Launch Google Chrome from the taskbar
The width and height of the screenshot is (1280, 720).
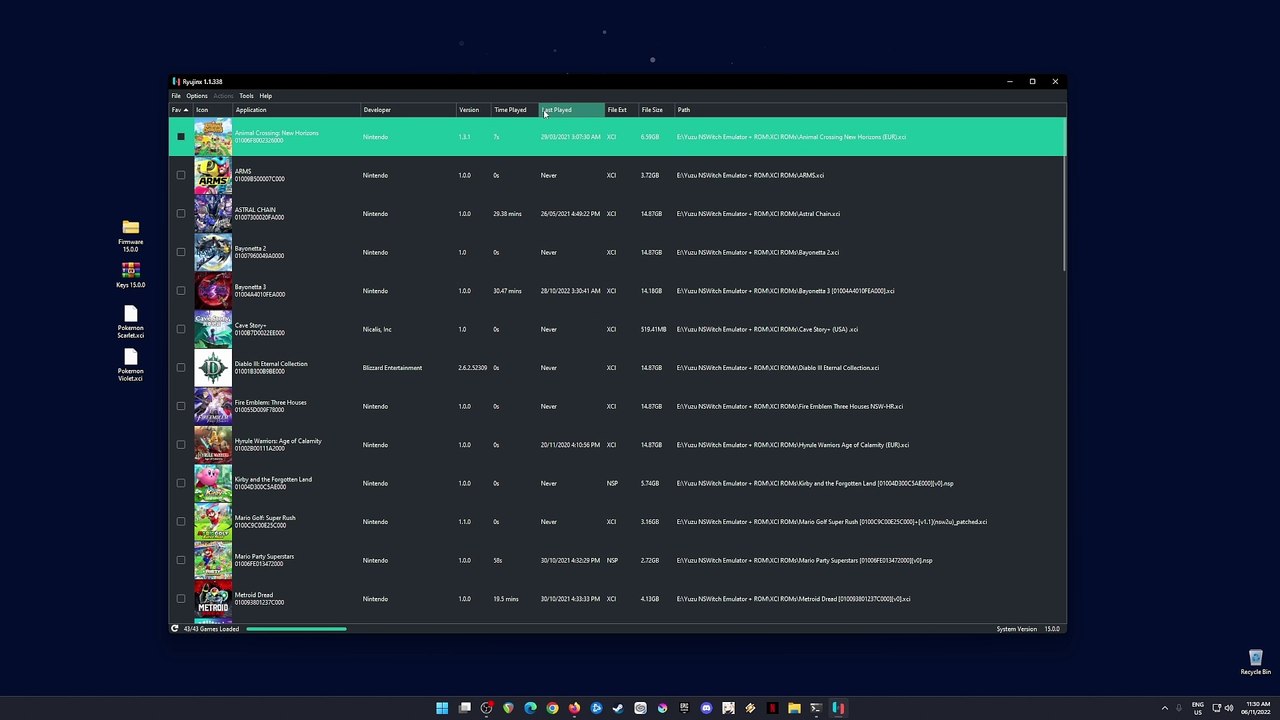tap(552, 708)
